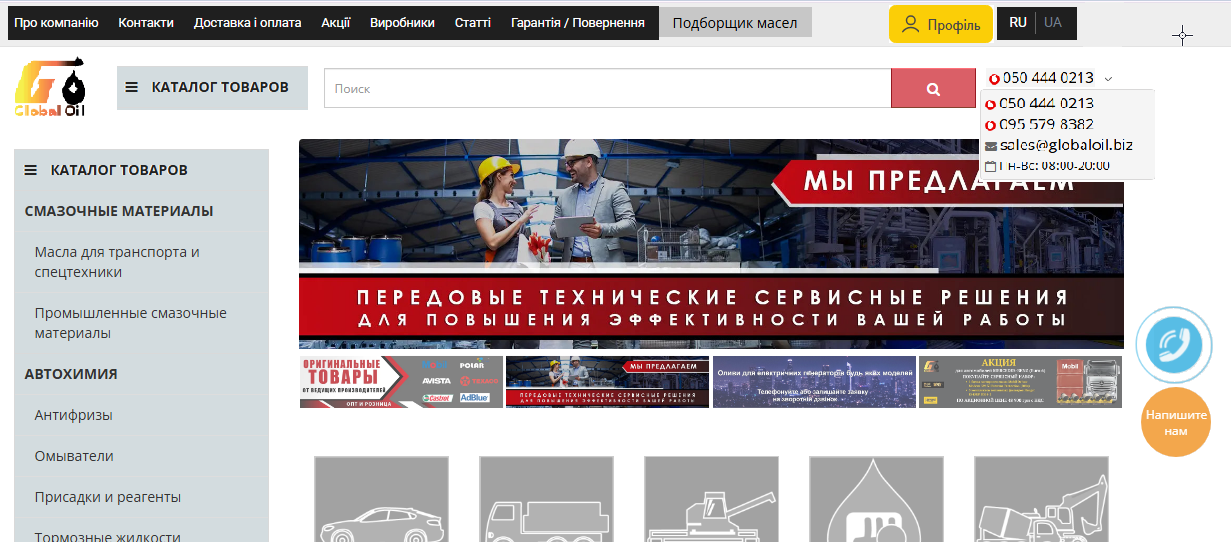
Task: Click the sales@globaloil.biz email link
Action: [1066, 145]
